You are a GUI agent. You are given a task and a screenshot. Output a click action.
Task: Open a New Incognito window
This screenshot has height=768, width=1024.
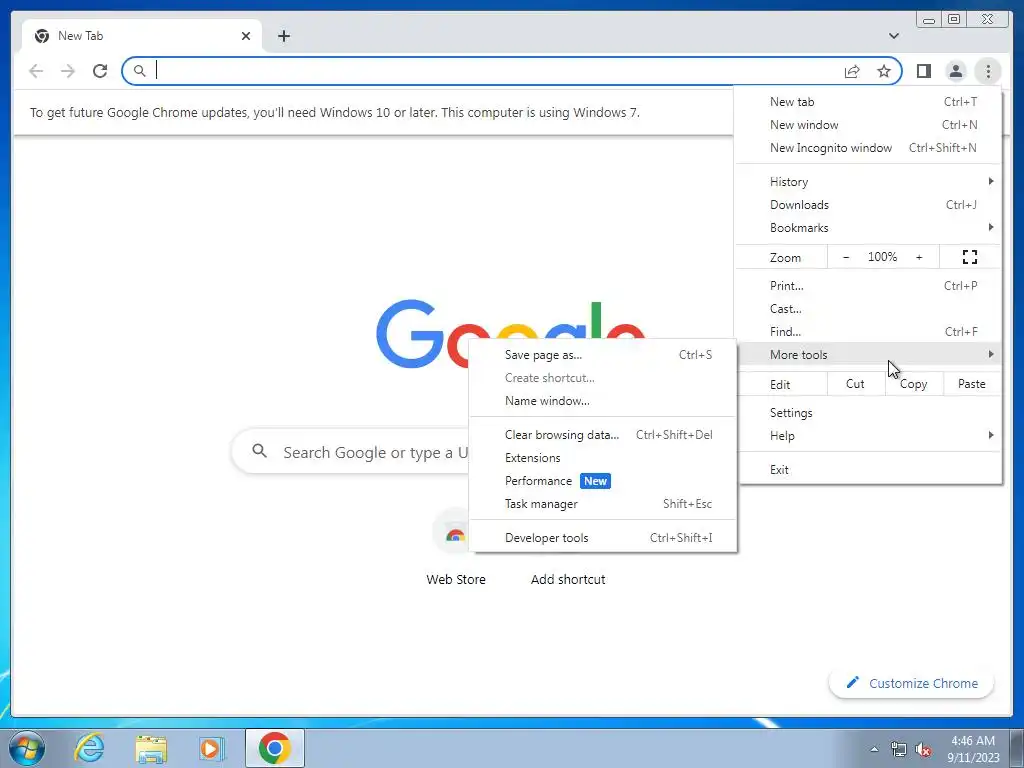[869, 148]
